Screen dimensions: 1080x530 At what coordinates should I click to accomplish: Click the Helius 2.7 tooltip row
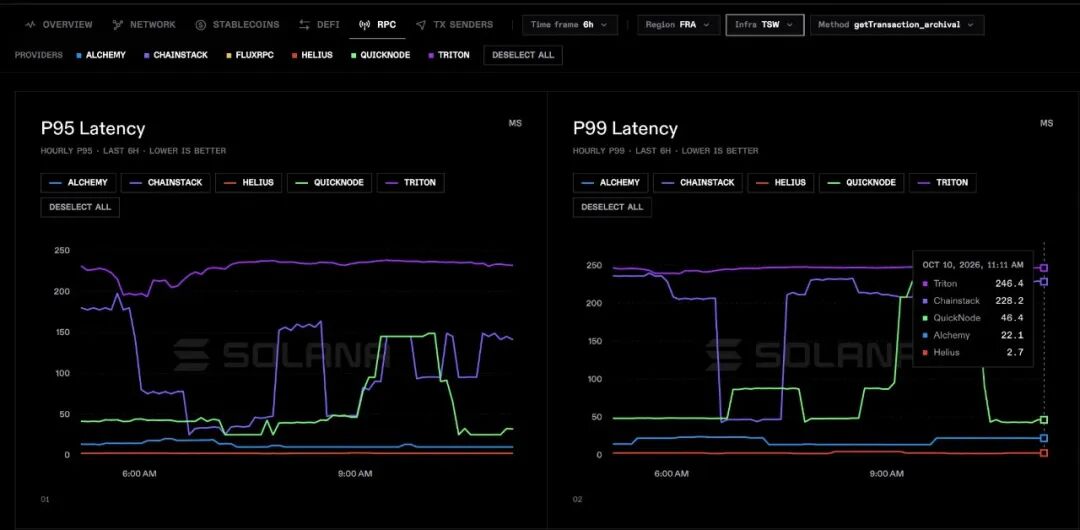pyautogui.click(x=973, y=352)
